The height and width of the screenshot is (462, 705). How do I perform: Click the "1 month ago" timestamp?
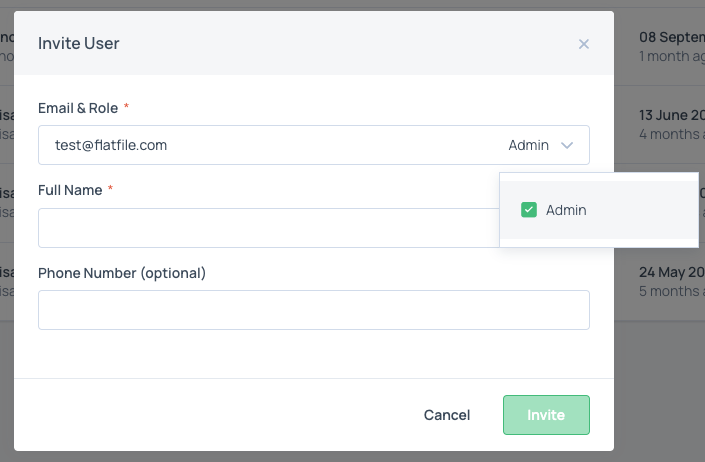672,57
